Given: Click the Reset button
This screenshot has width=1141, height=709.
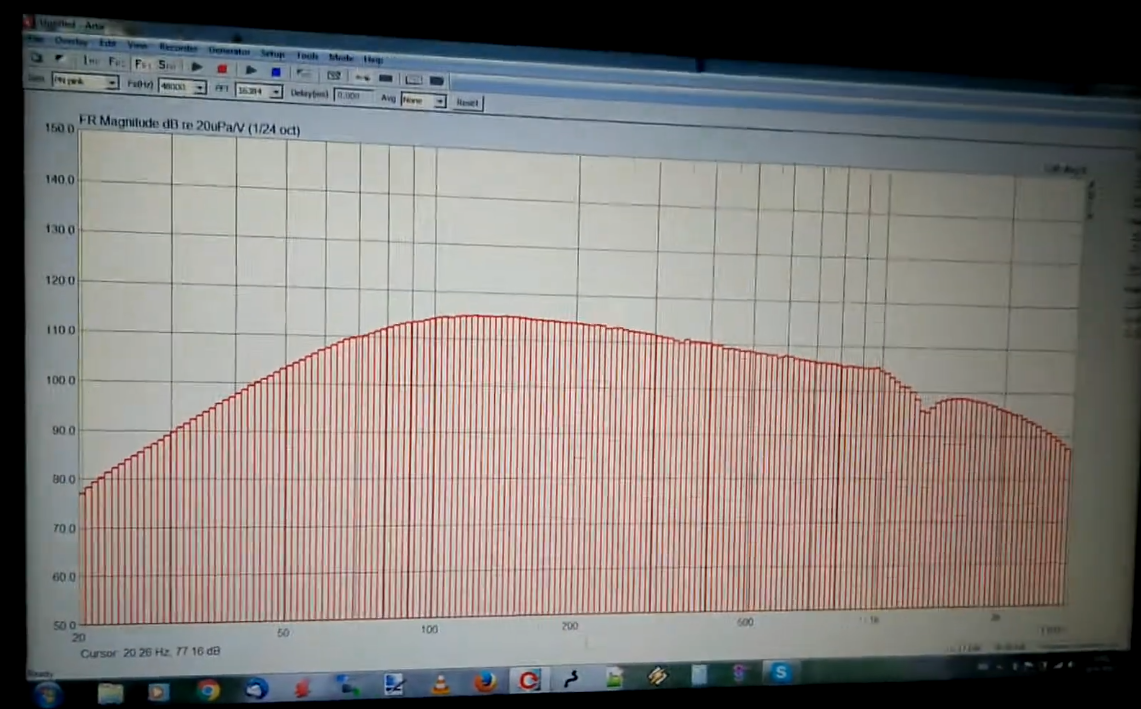Looking at the screenshot, I should (467, 103).
